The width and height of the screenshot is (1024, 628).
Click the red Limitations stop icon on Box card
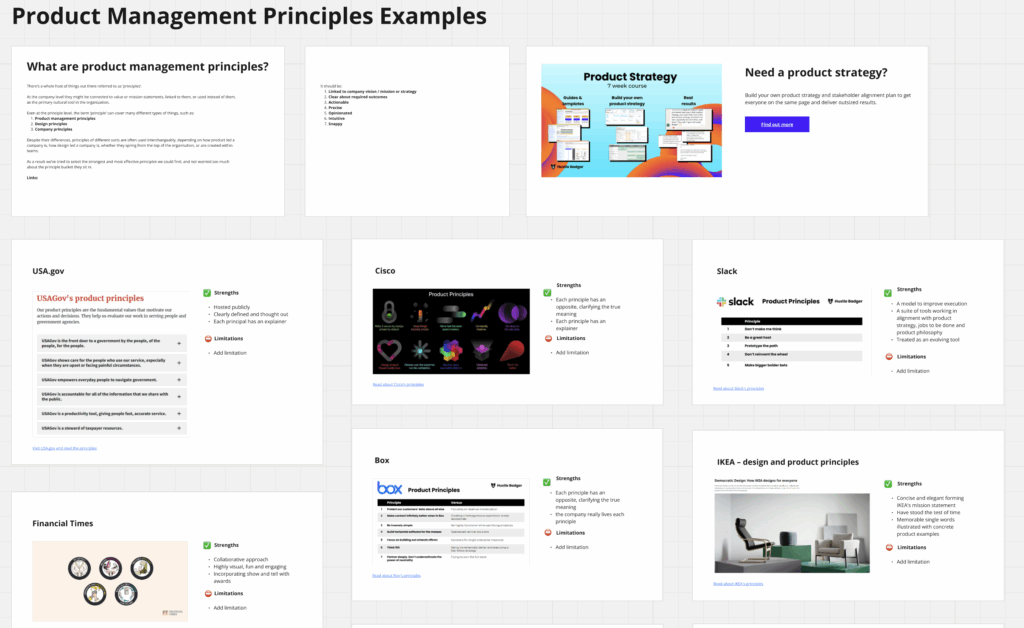(548, 533)
